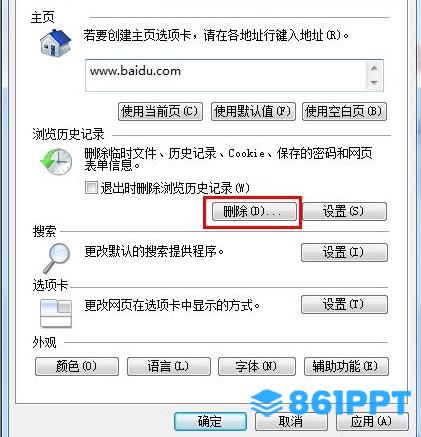Click the tabs layout icon
421x437 pixels.
click(x=56, y=313)
